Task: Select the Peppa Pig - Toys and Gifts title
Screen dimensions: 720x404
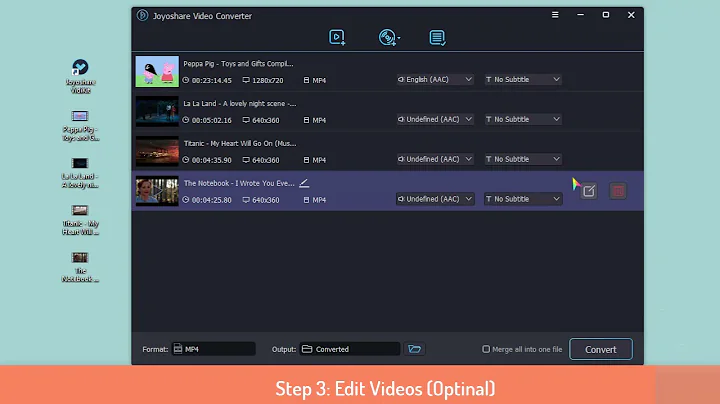Action: (x=238, y=64)
